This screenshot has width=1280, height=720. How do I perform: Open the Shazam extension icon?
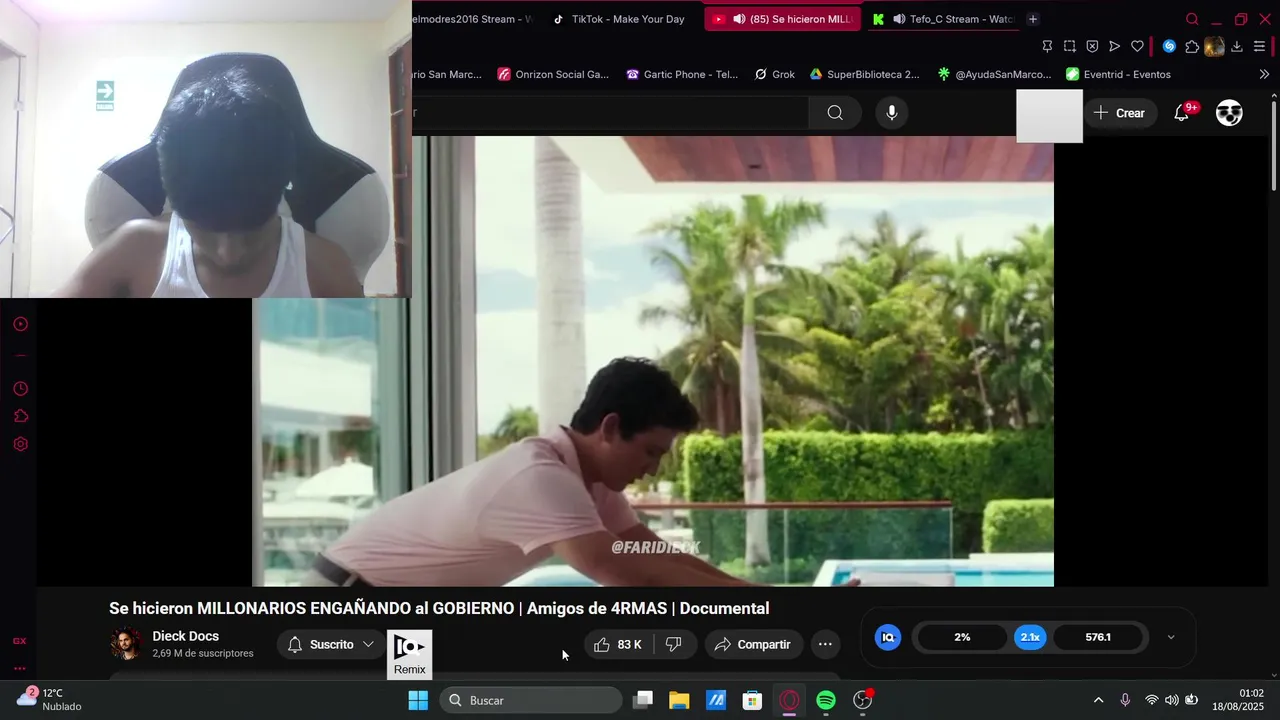[x=1169, y=46]
